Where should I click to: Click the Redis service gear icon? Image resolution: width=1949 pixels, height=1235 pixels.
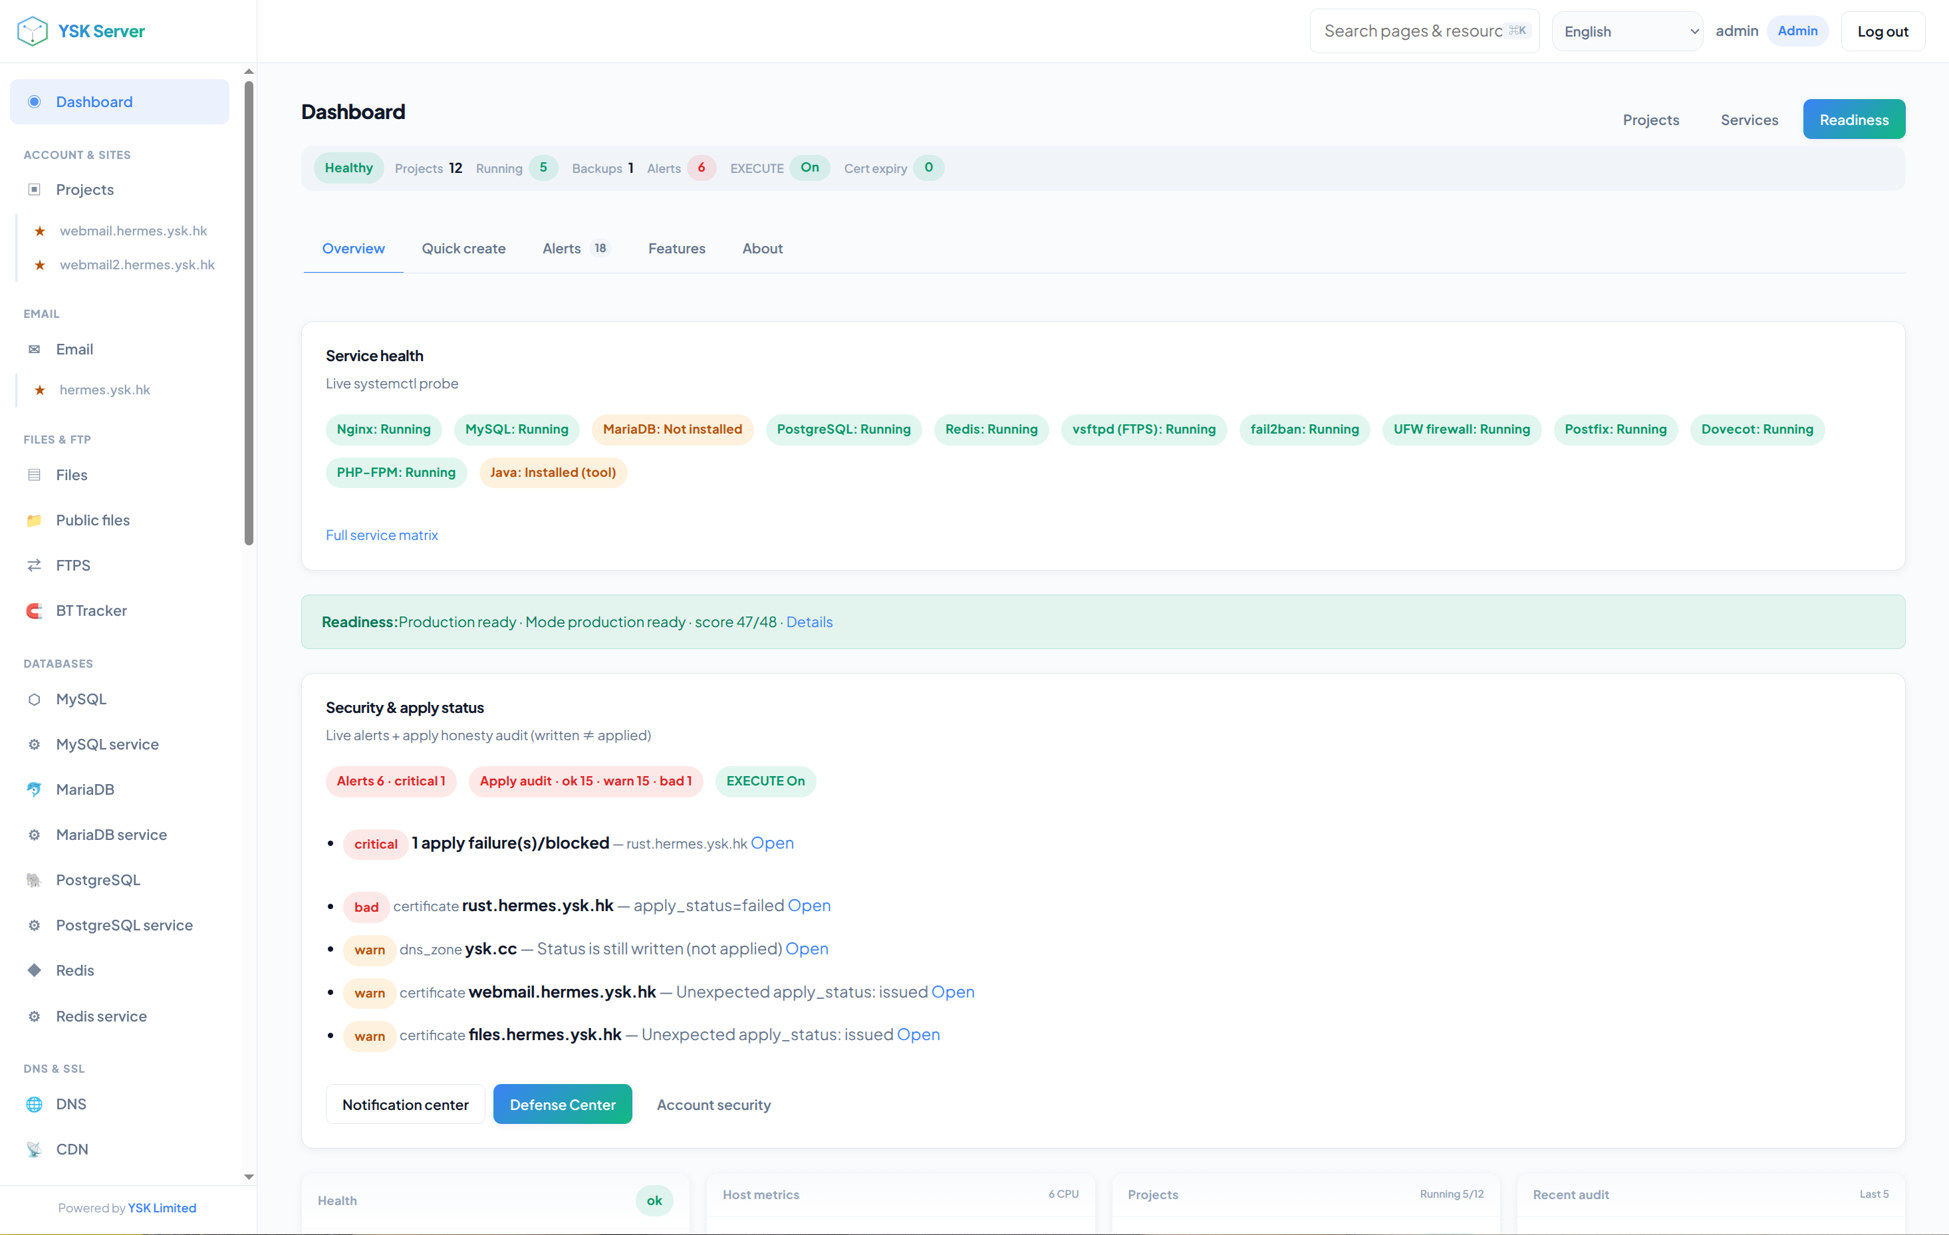[34, 1017]
